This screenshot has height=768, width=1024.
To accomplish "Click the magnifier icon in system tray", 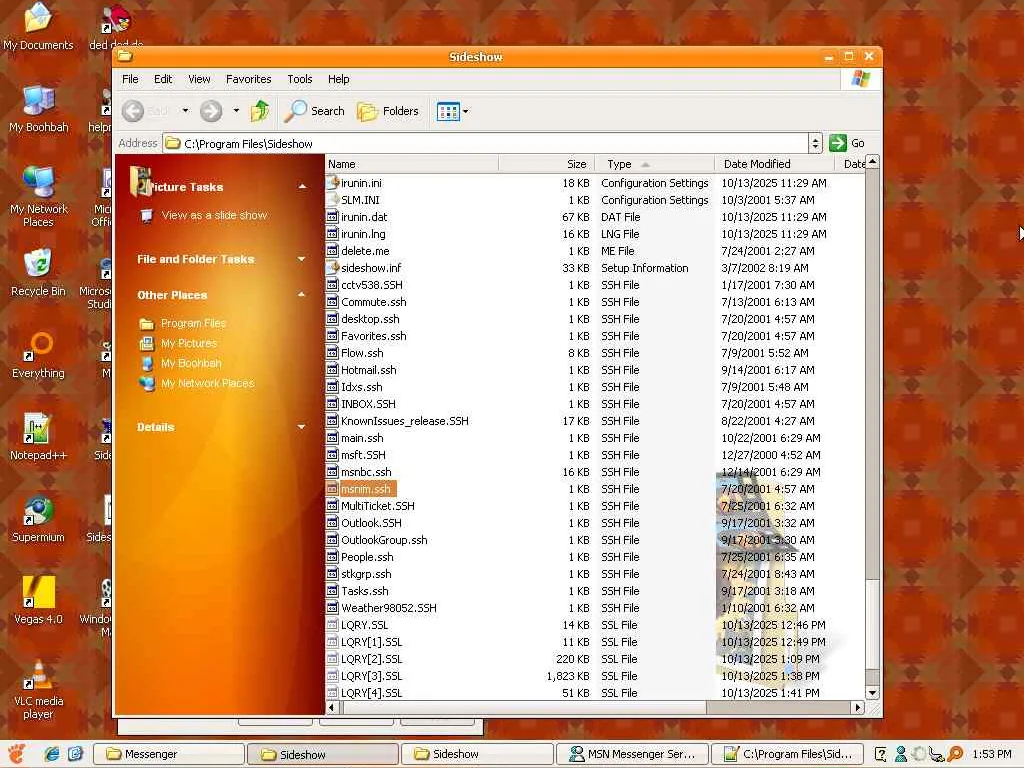I will [x=955, y=754].
